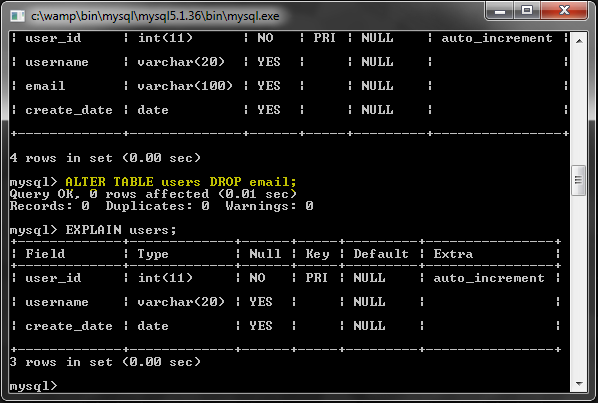Image resolution: width=598 pixels, height=403 pixels.
Task: Click the Field column header
Action: click(x=45, y=254)
